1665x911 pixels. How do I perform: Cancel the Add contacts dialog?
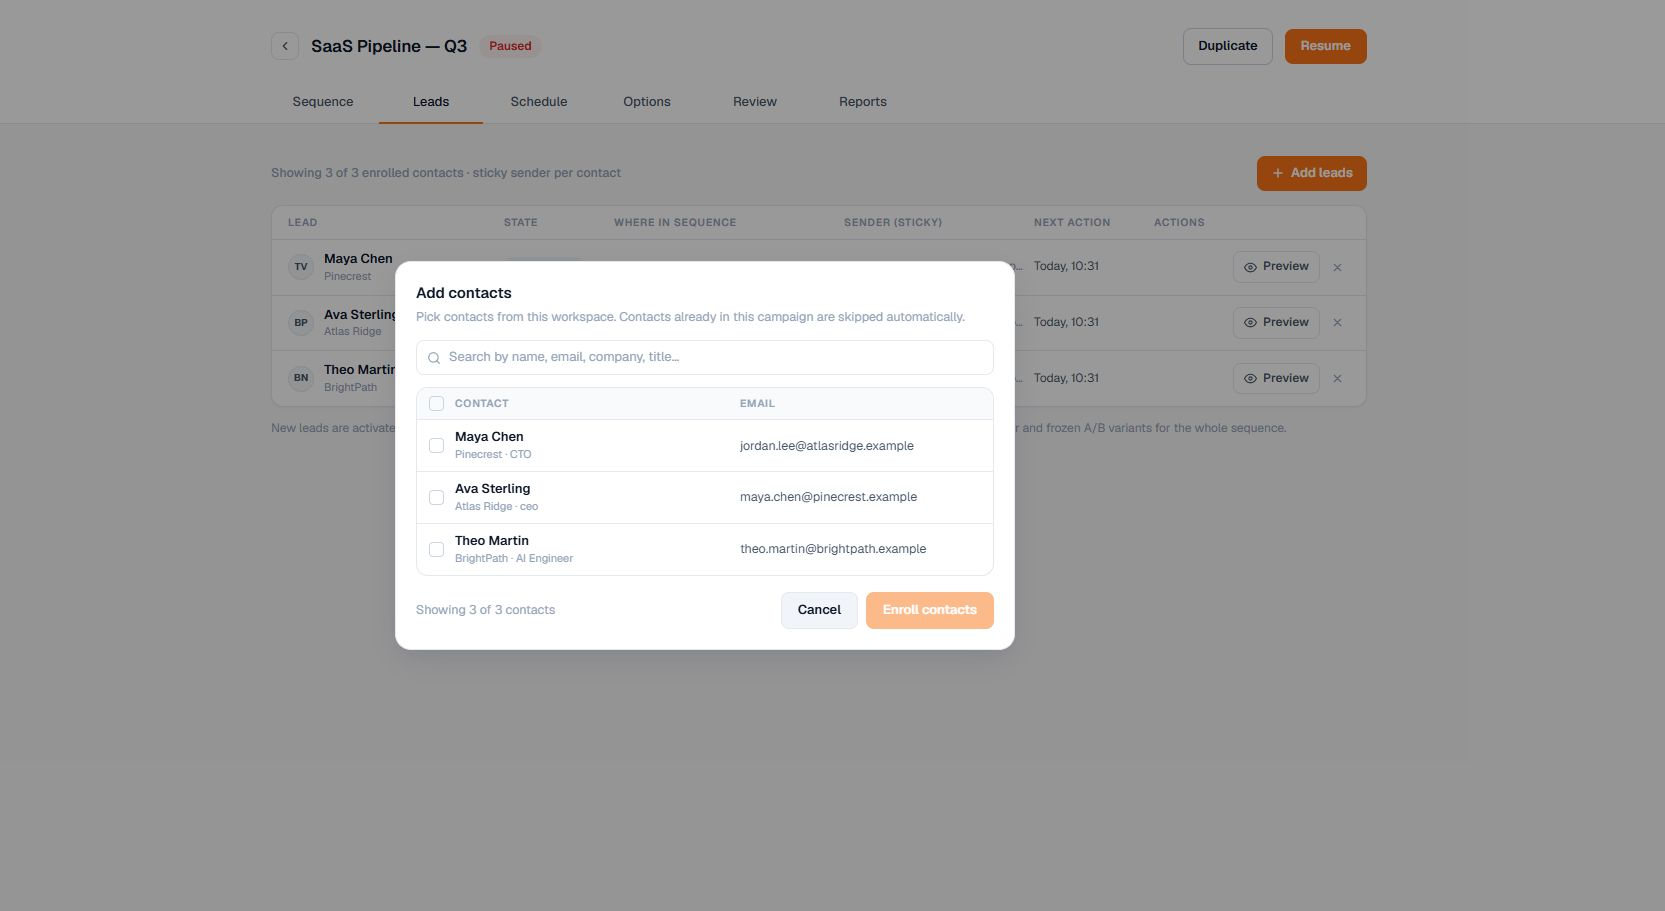click(819, 610)
